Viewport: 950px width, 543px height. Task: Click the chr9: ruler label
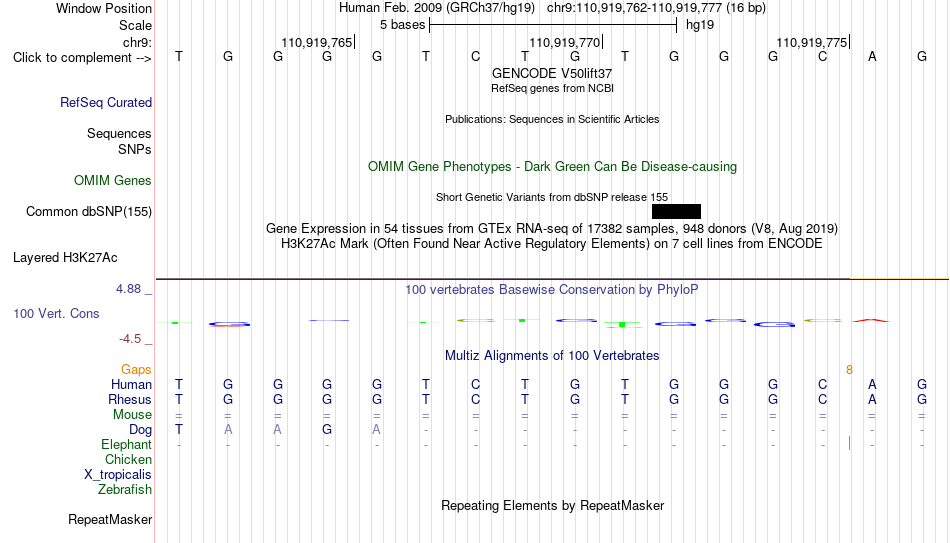click(x=137, y=42)
